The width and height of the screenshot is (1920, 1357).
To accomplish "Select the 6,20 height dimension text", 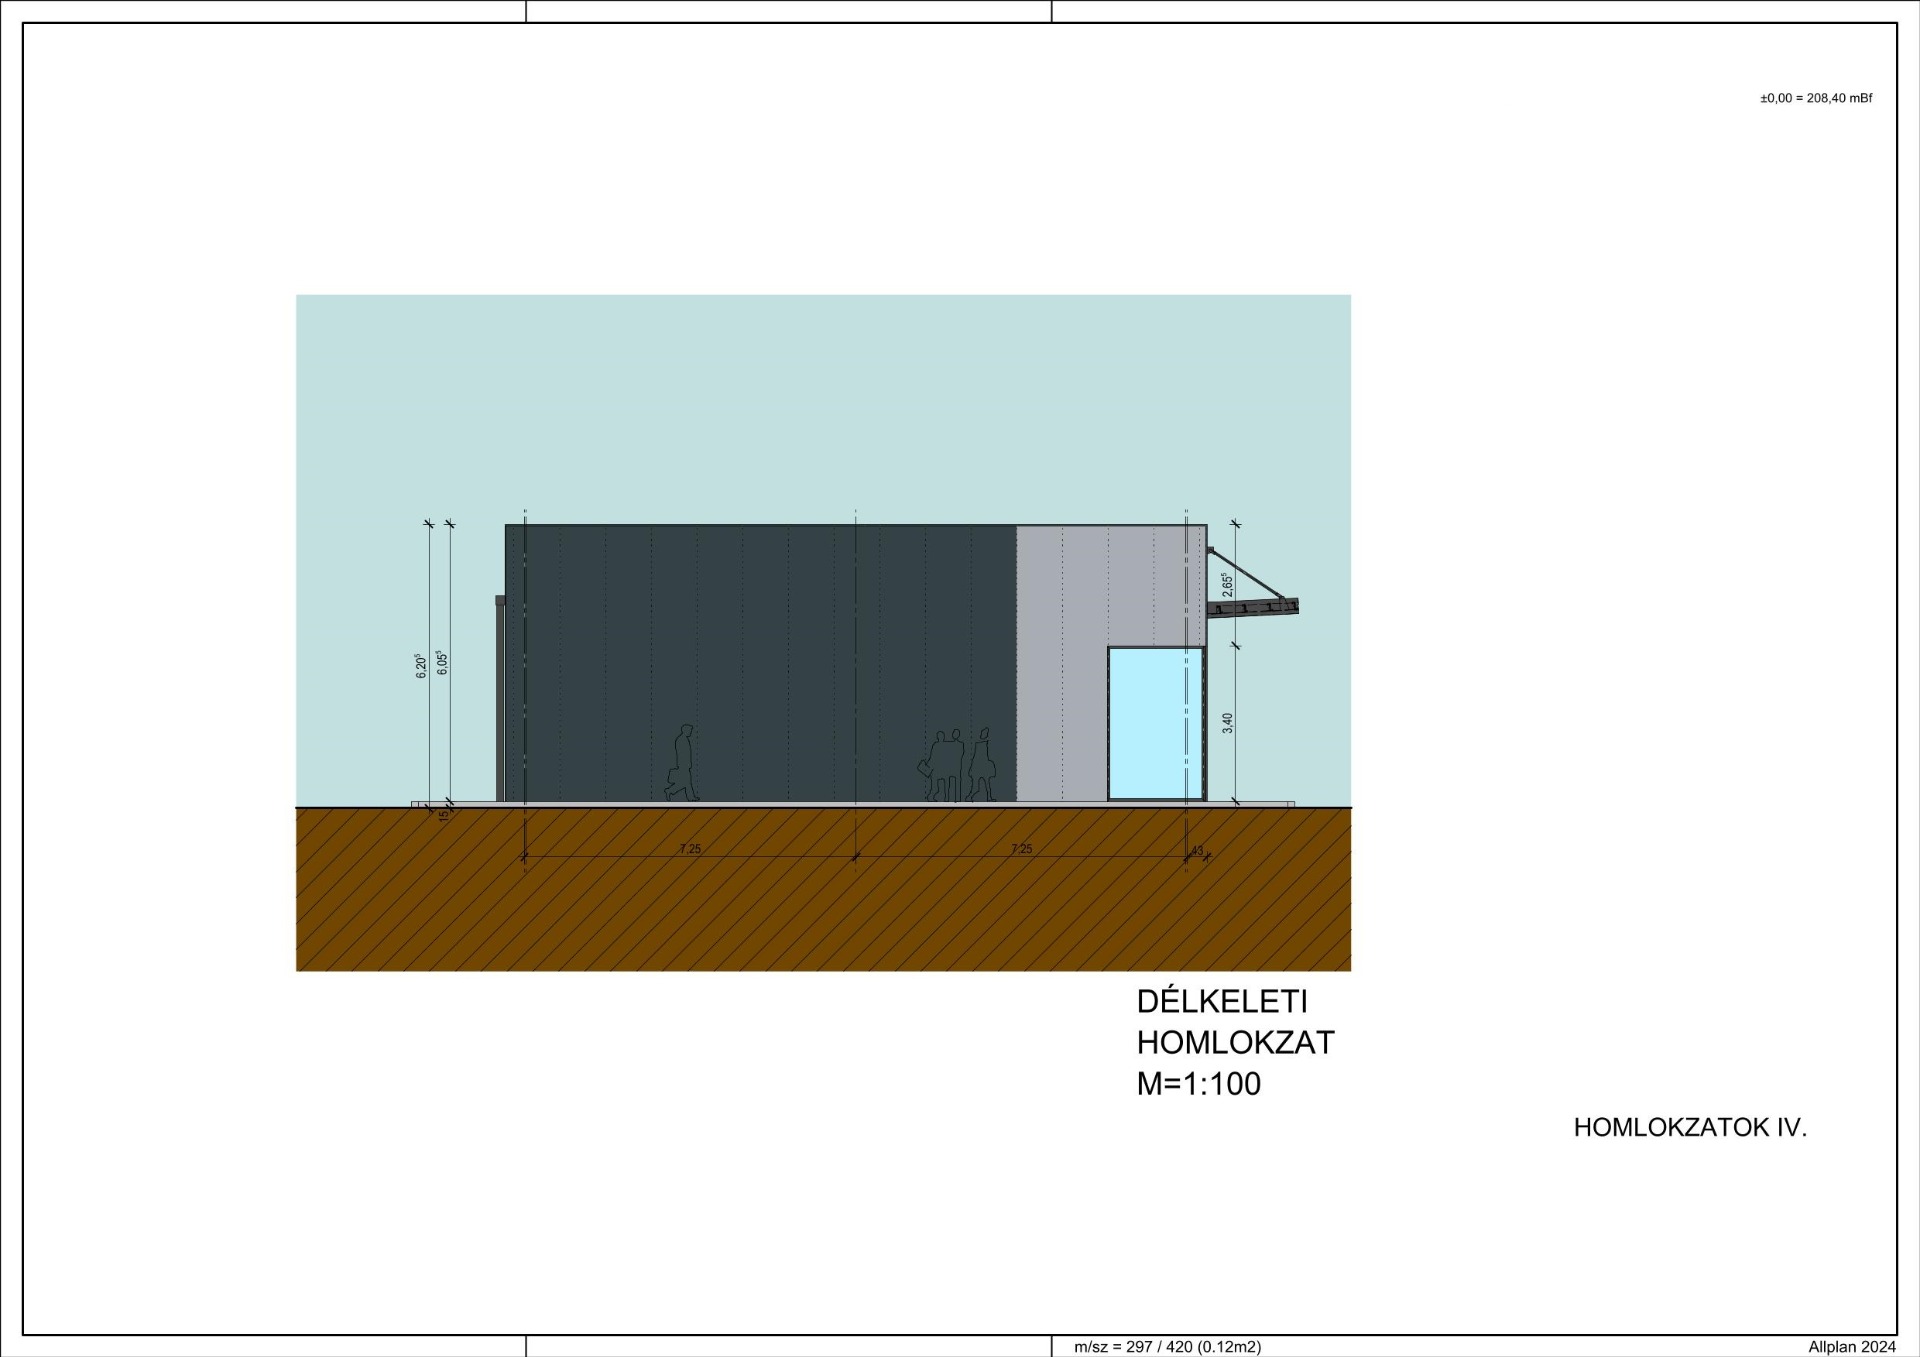I will coord(422,666).
